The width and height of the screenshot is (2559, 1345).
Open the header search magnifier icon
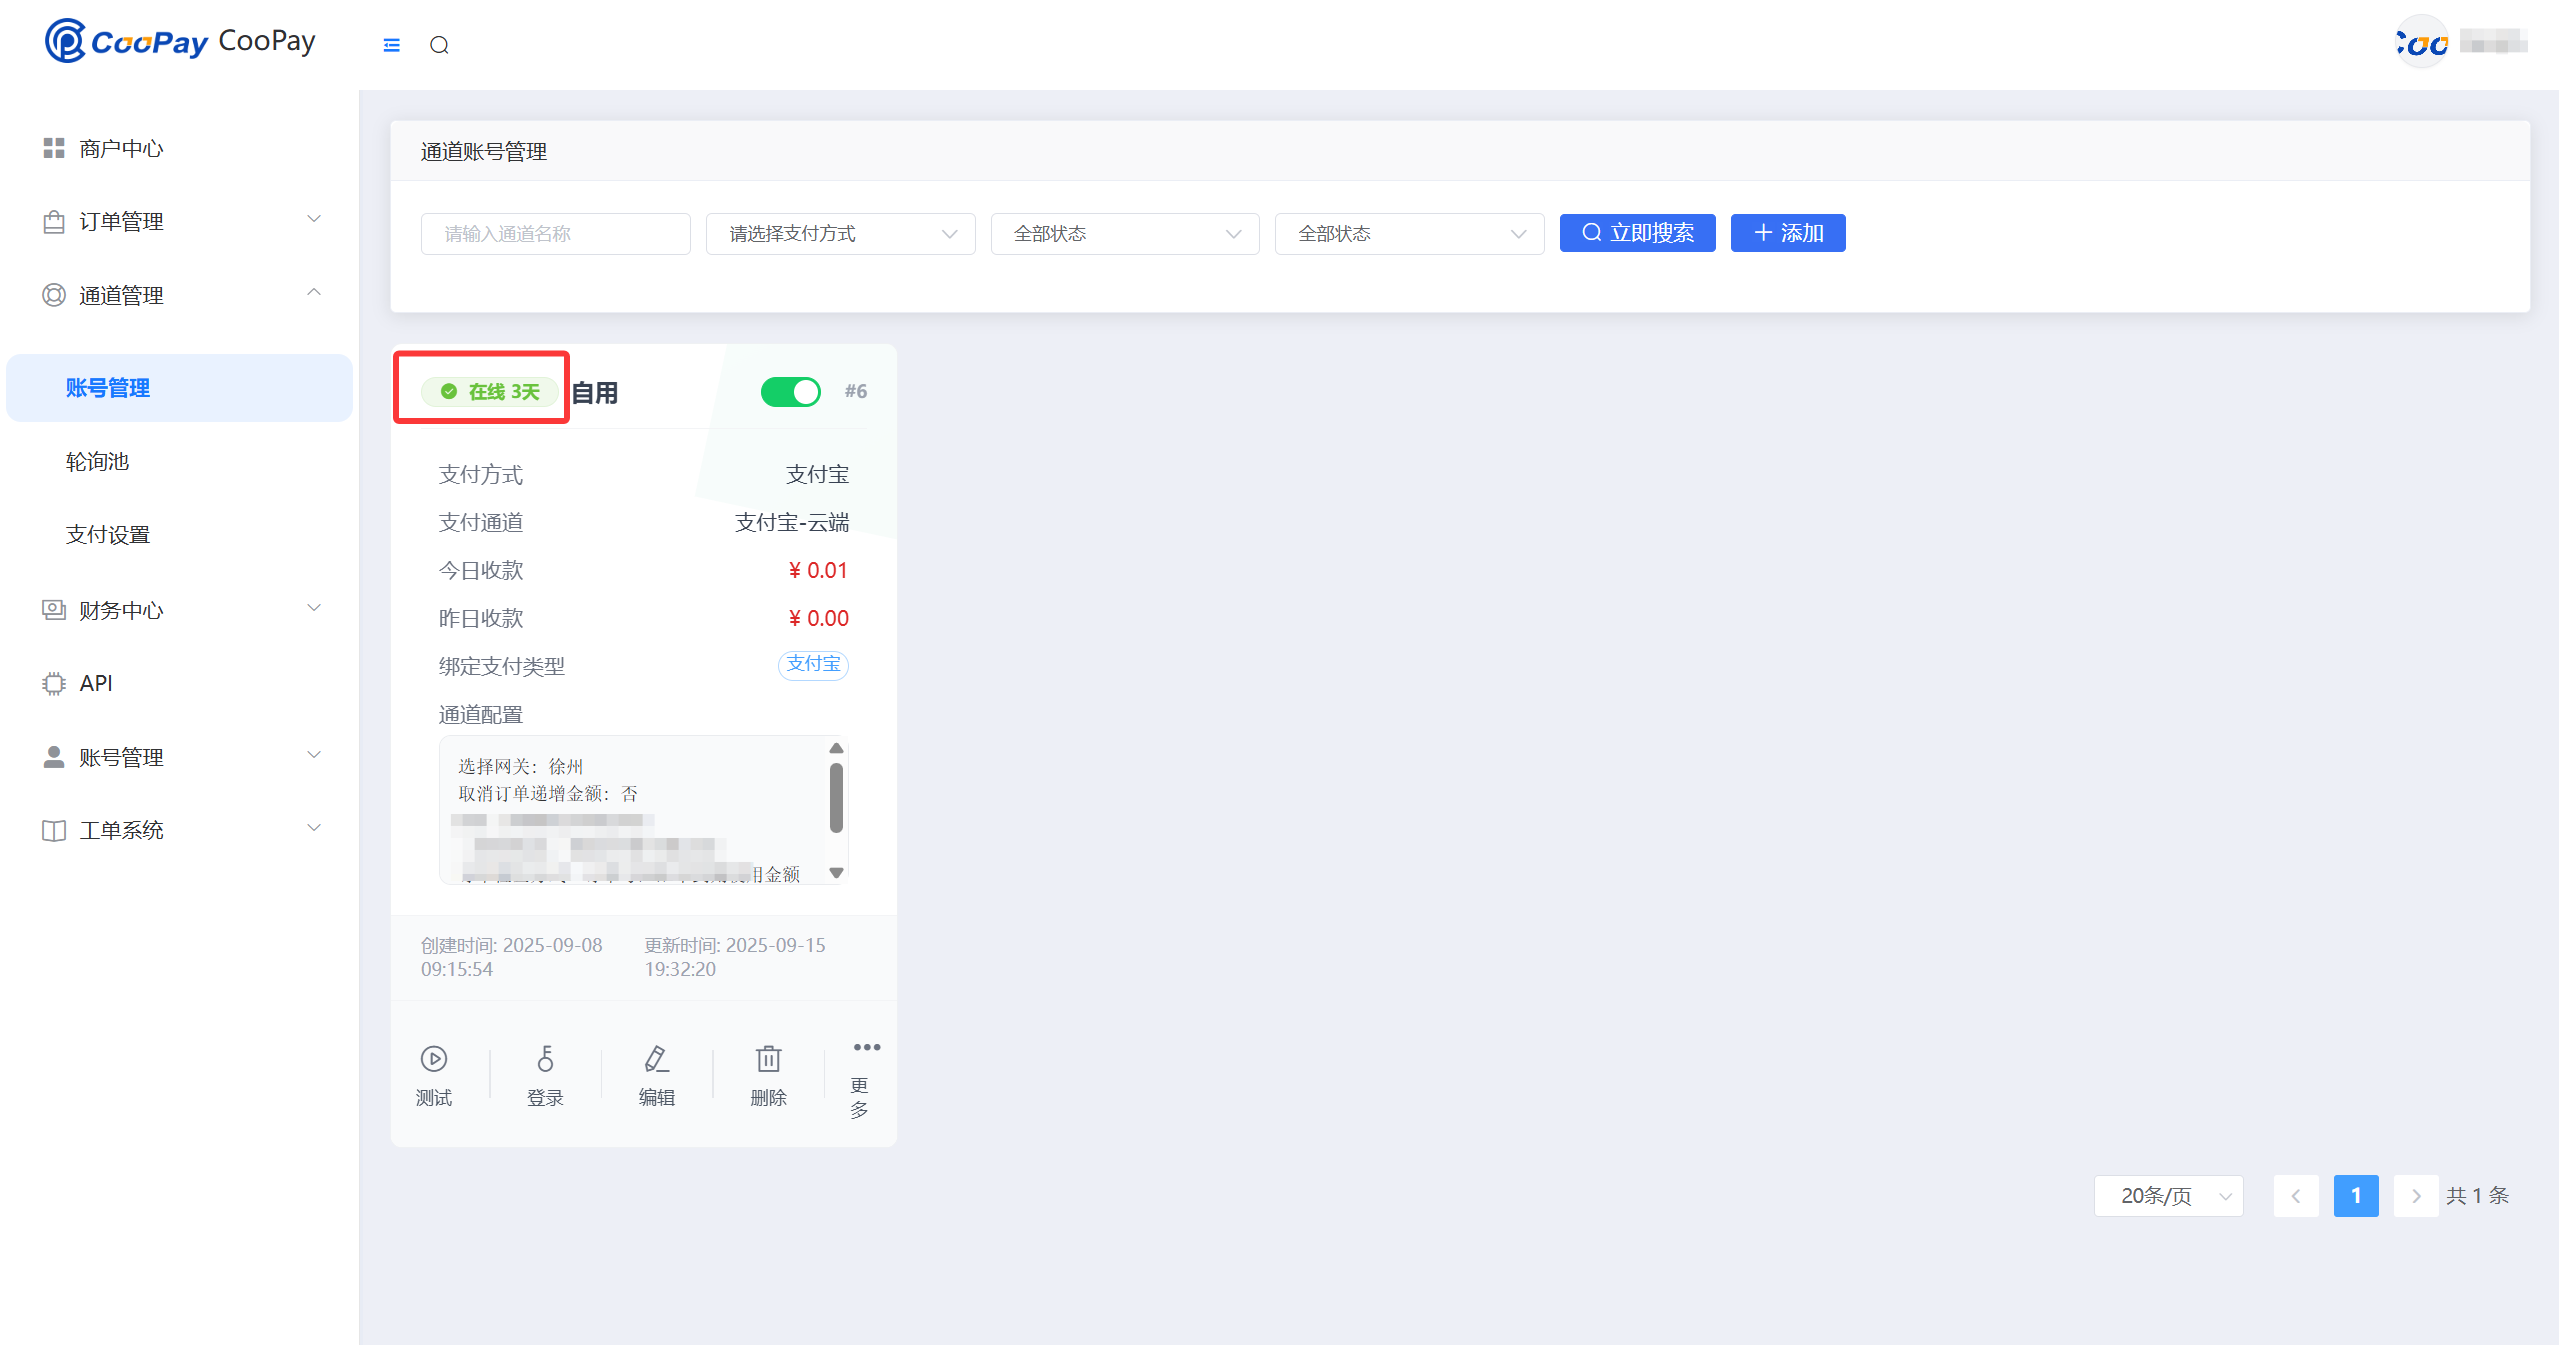coord(439,45)
